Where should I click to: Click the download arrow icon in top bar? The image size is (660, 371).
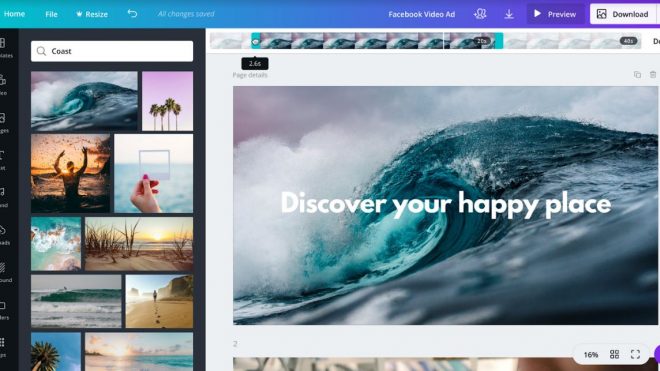tap(509, 14)
